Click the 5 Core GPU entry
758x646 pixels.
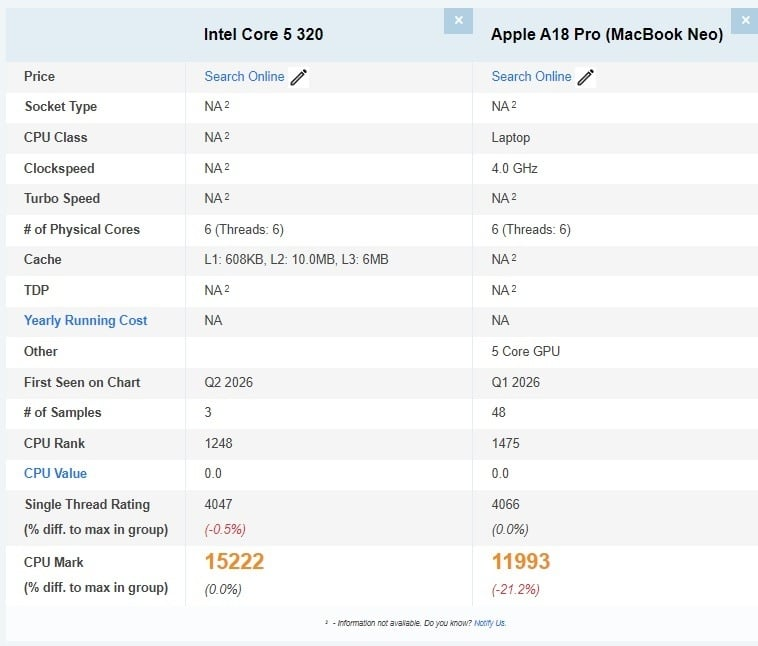click(525, 351)
